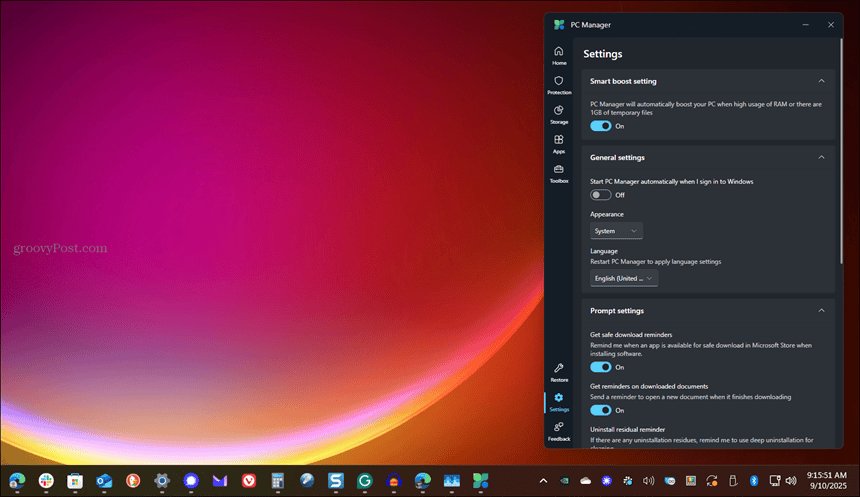Click "Get safe download reminders" label
Screen dimensions: 860x497
click(x=631, y=335)
